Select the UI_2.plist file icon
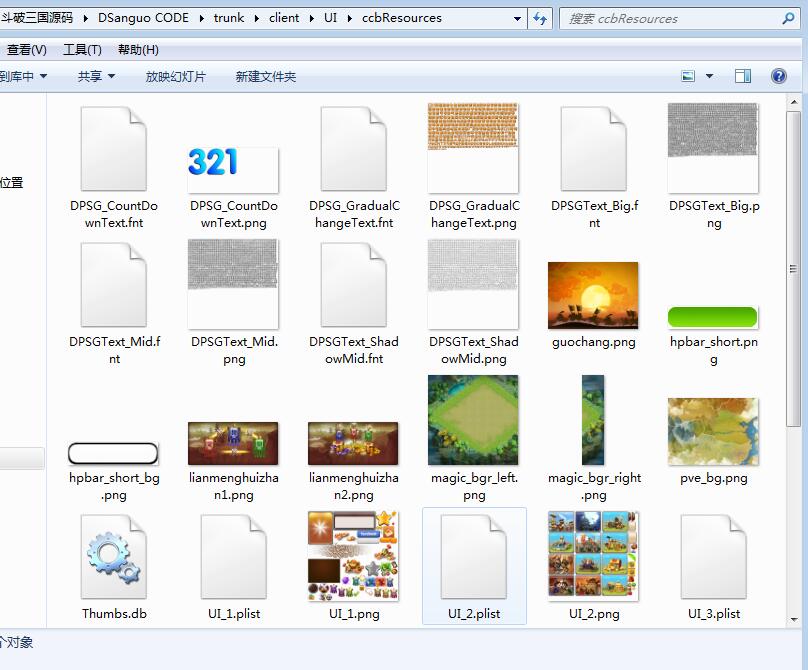The height and width of the screenshot is (670, 808). (x=474, y=558)
